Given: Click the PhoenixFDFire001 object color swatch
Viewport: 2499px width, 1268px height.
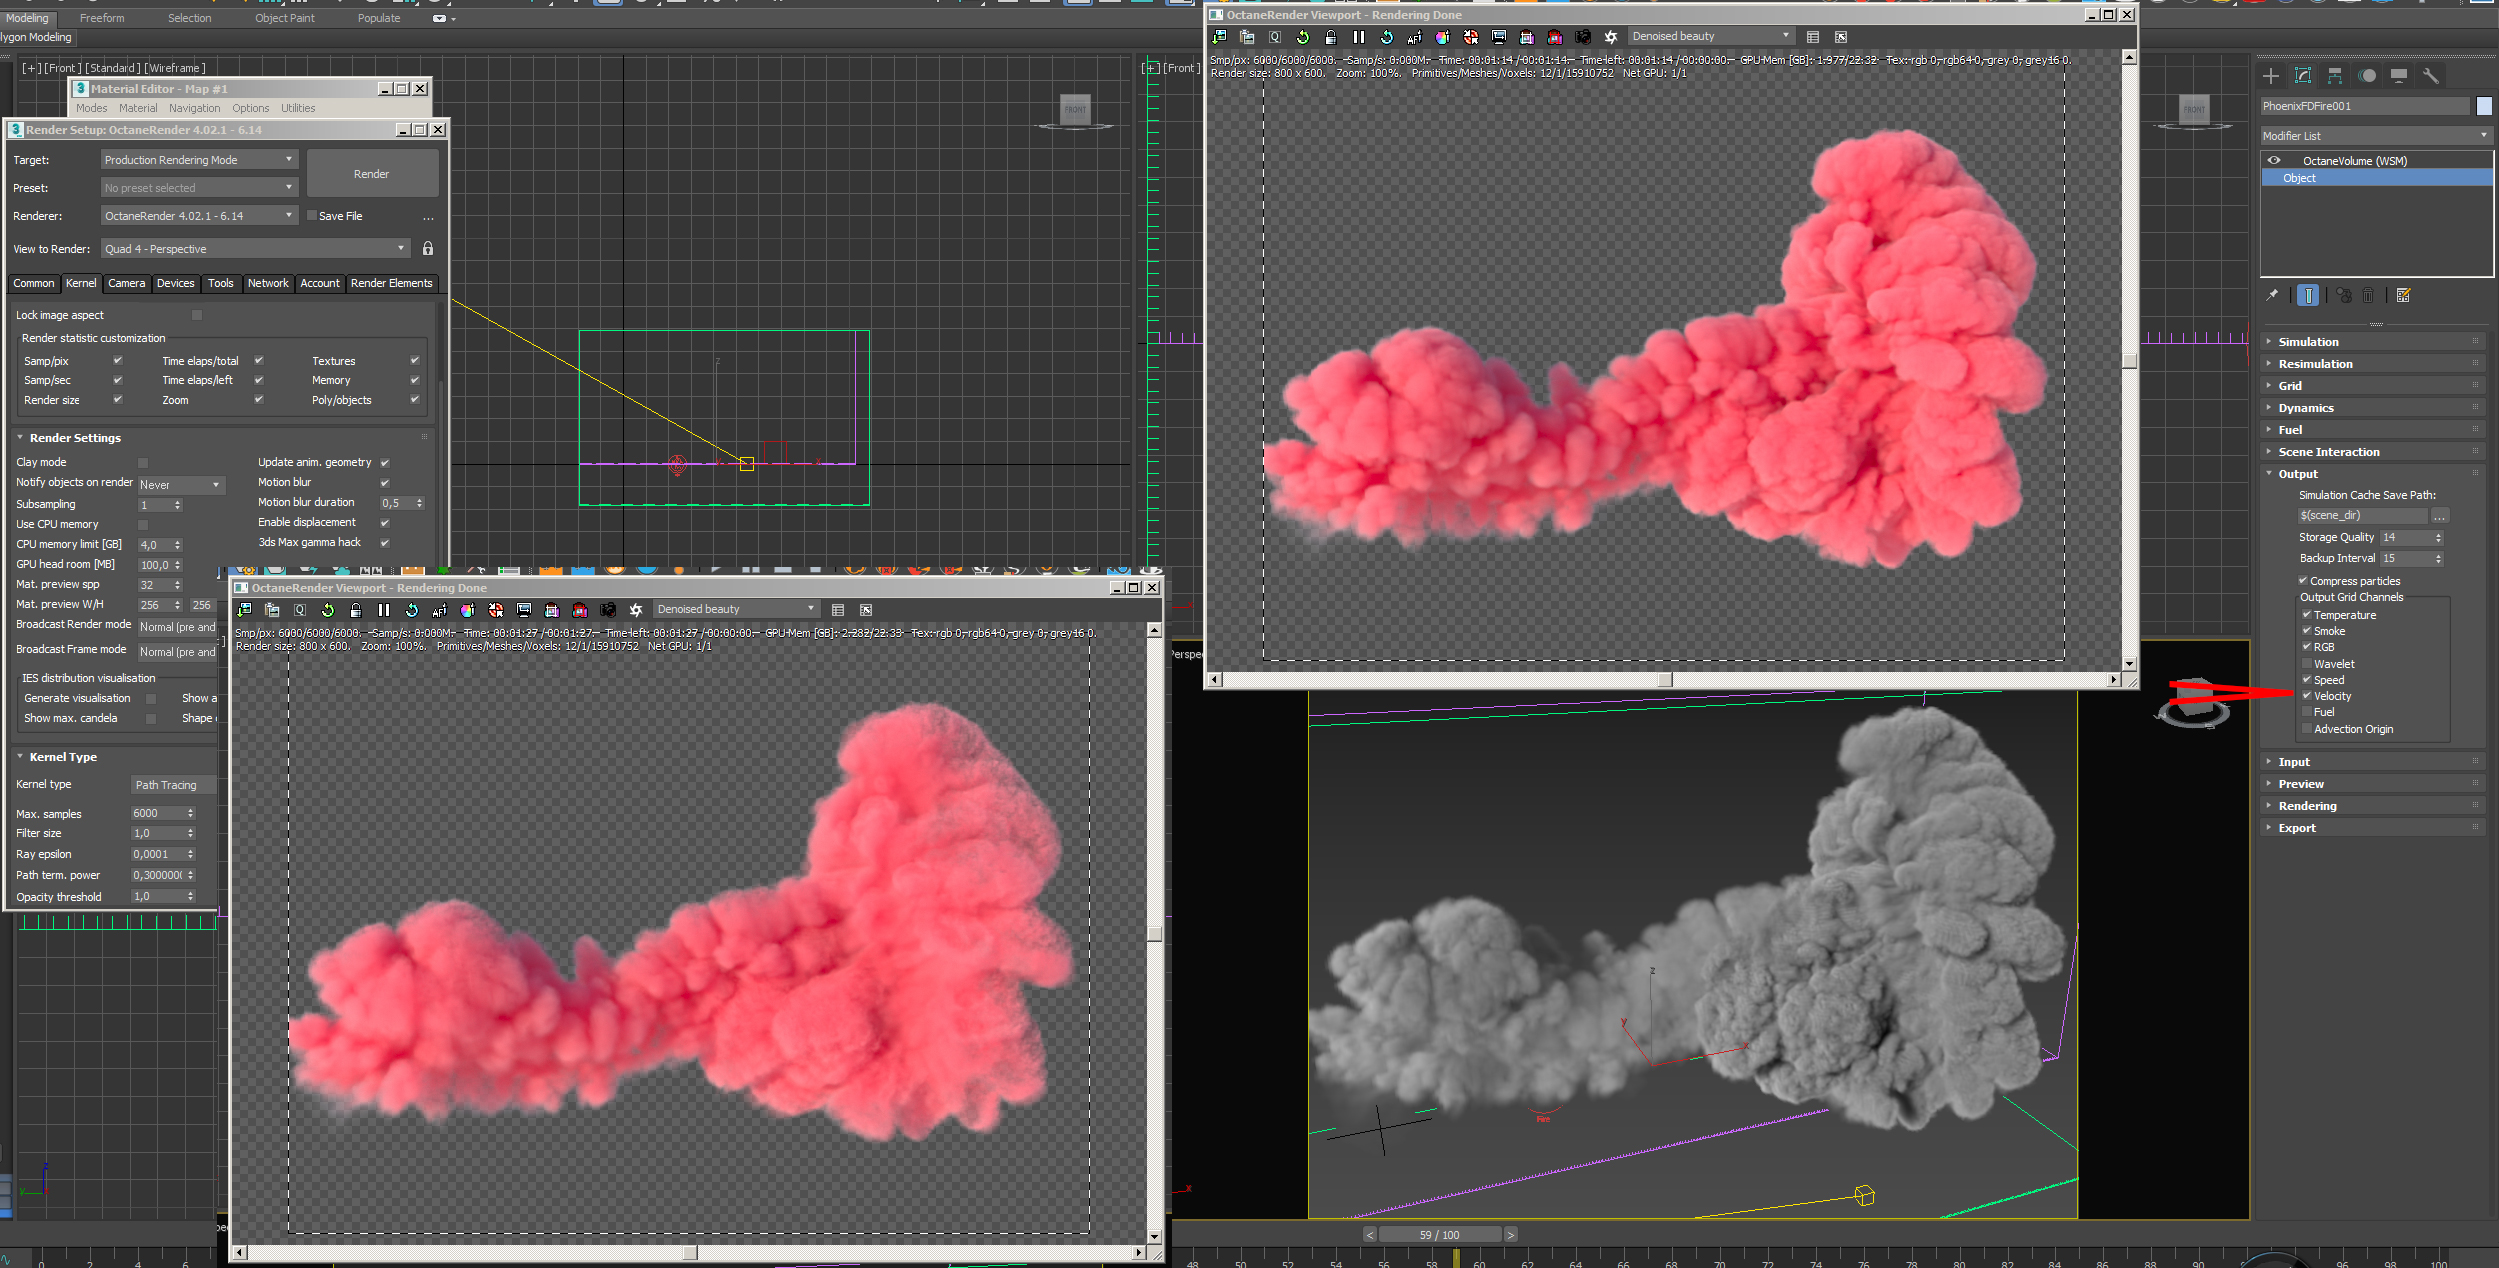Looking at the screenshot, I should (x=2484, y=106).
